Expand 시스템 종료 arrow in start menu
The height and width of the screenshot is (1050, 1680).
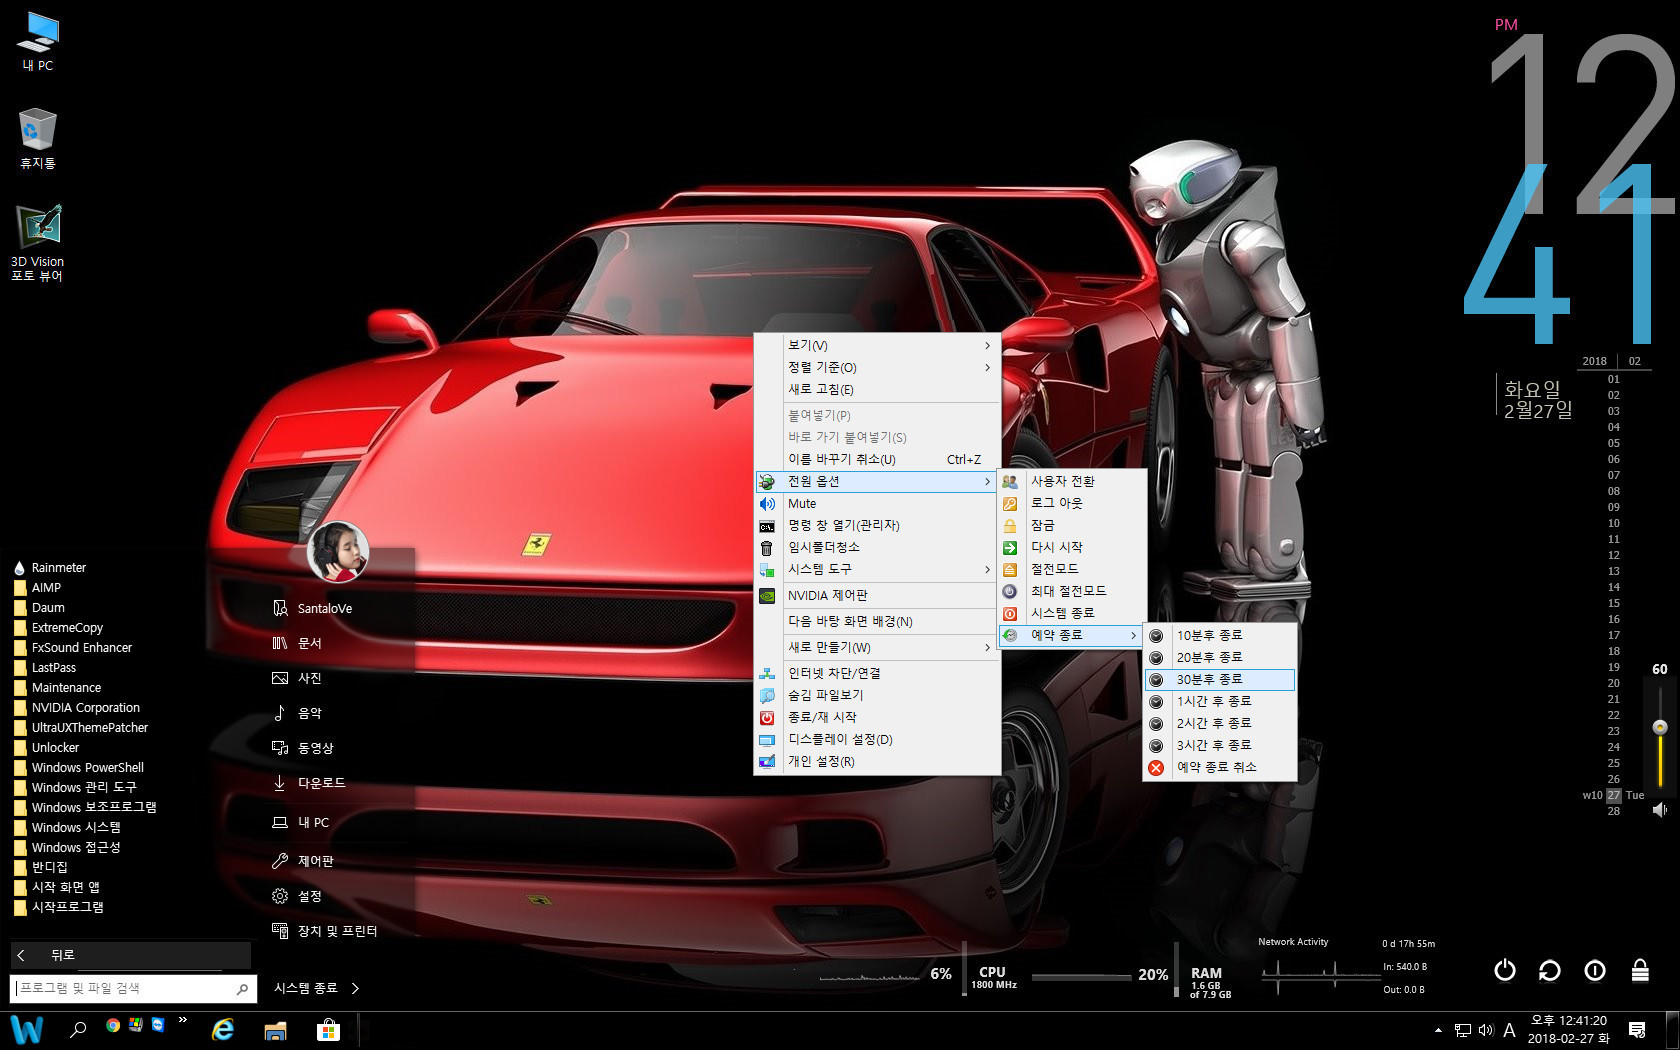[355, 988]
